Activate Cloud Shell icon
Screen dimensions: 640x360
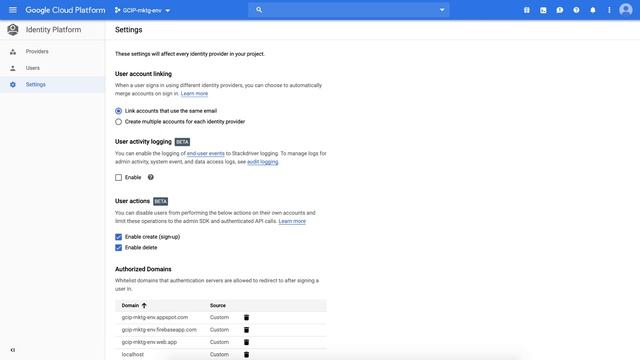pyautogui.click(x=543, y=10)
